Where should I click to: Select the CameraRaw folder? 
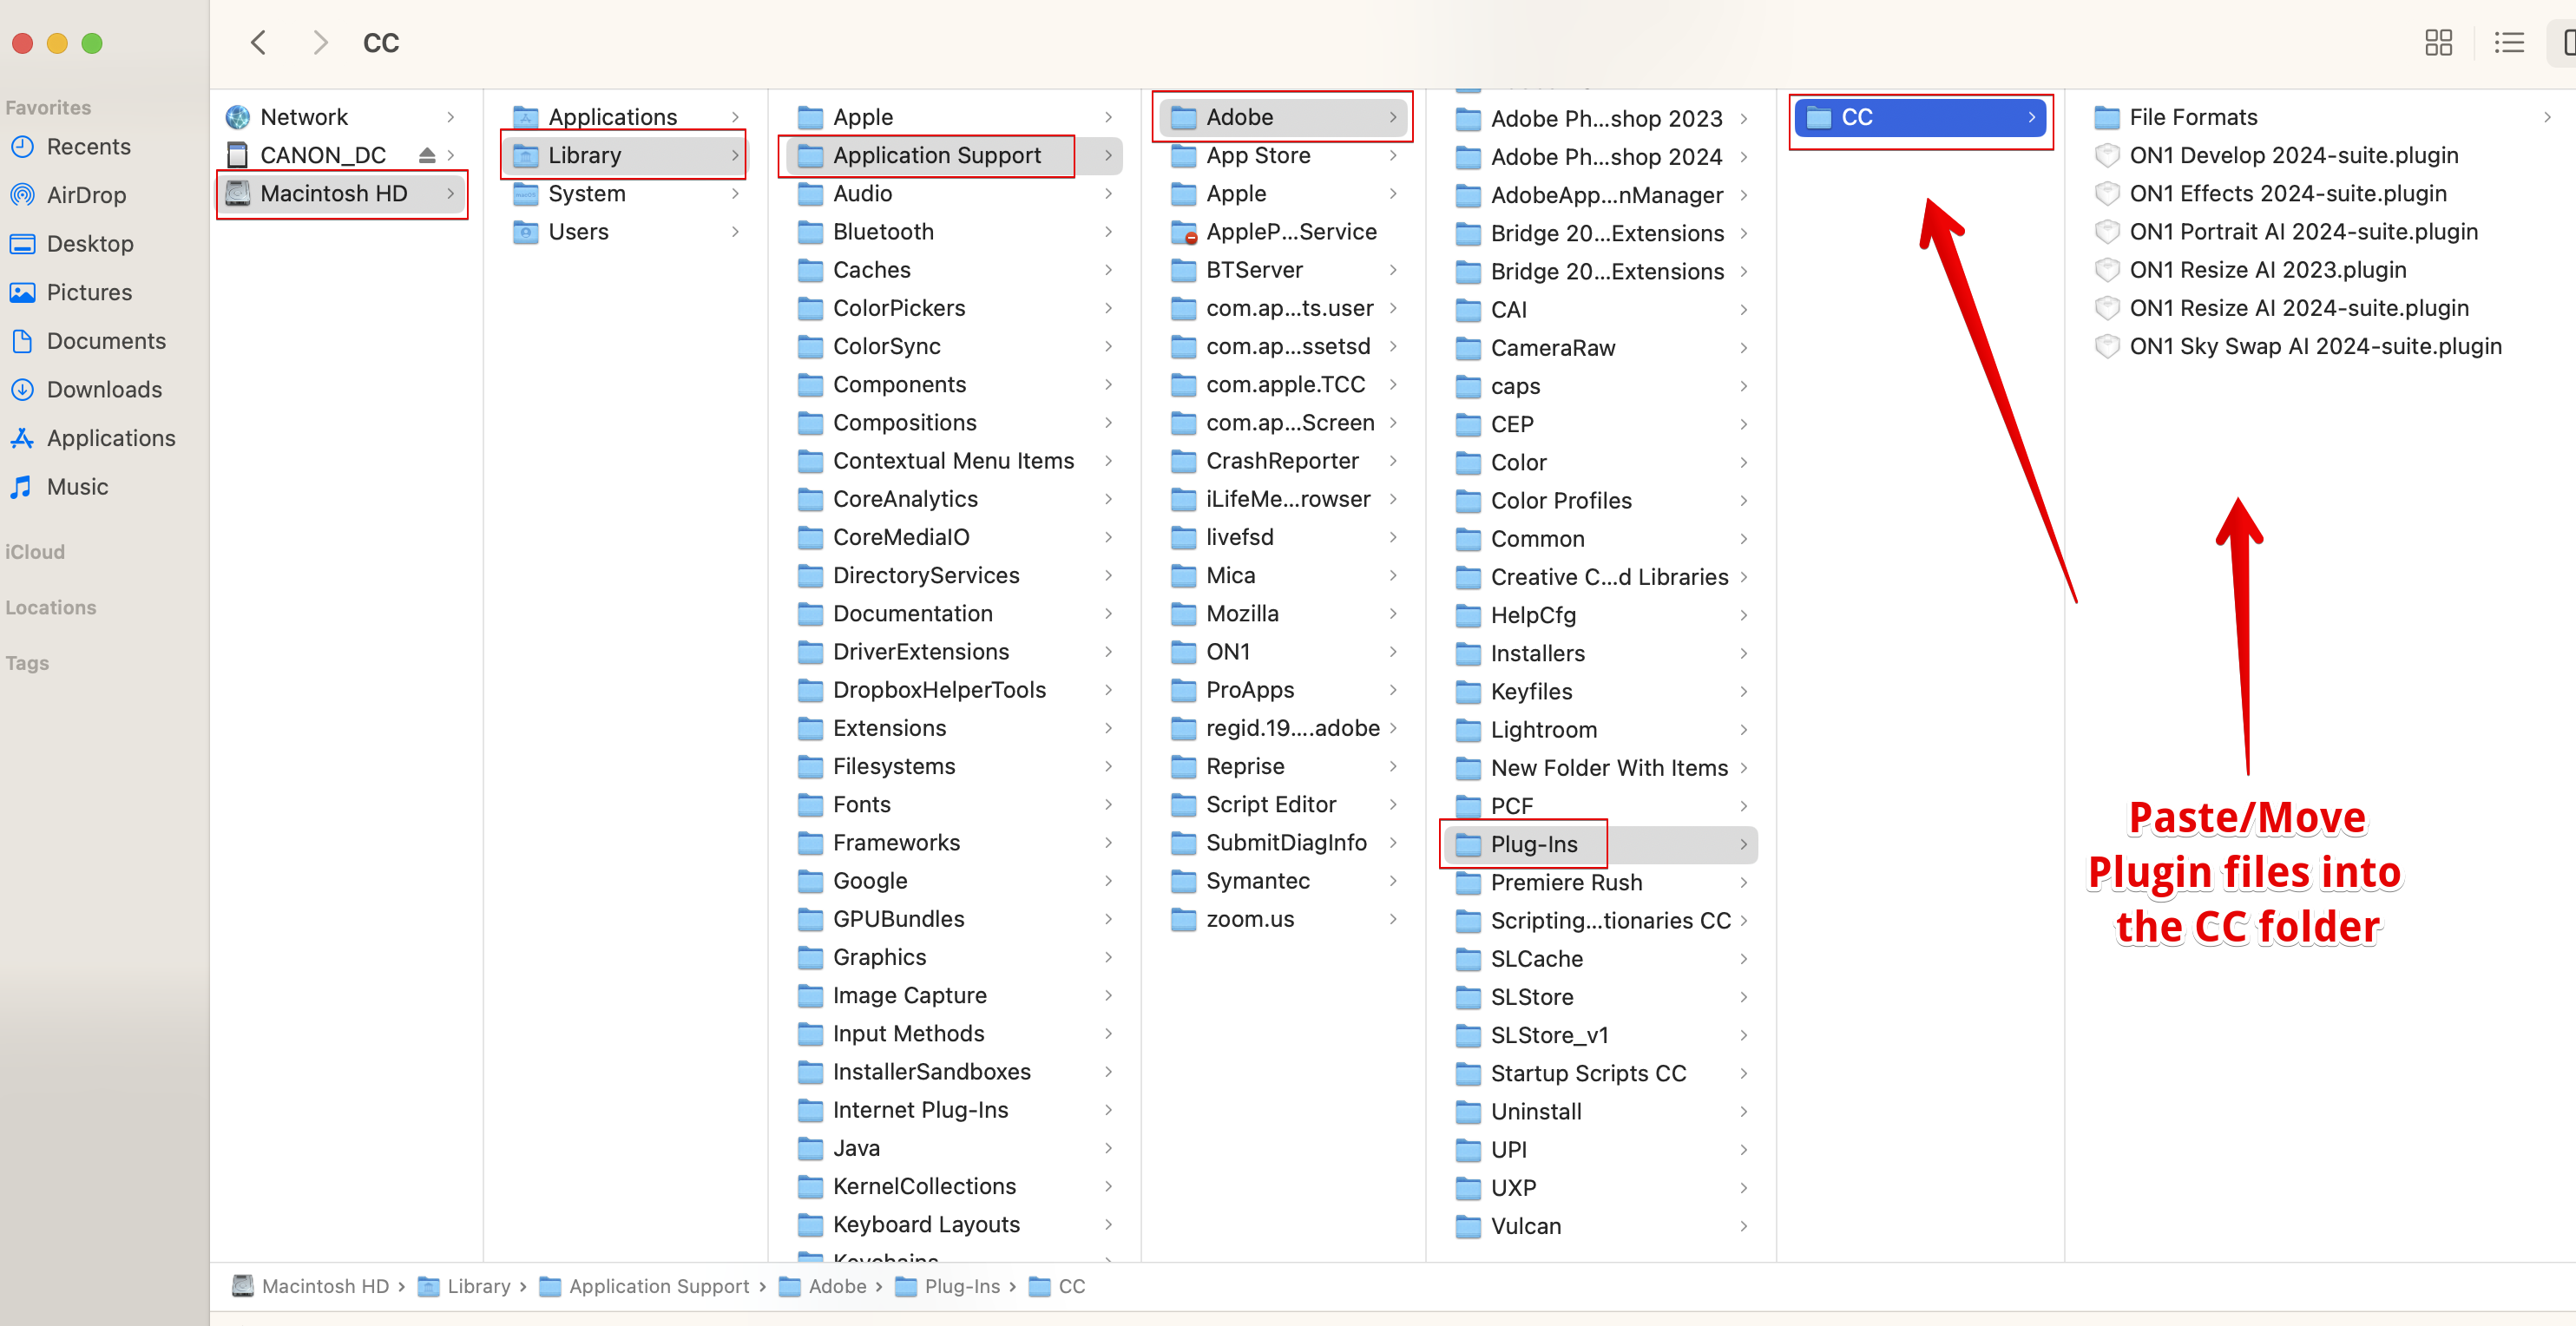1552,347
